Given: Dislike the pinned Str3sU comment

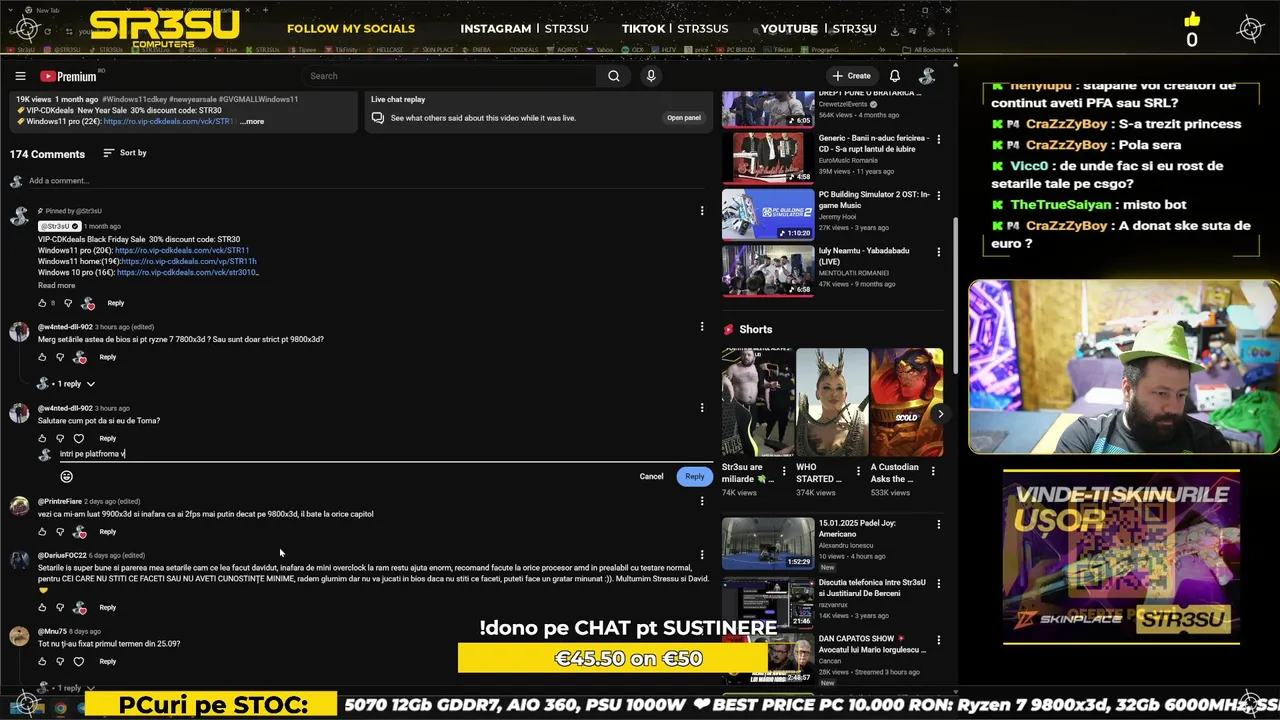Looking at the screenshot, I should 68,303.
